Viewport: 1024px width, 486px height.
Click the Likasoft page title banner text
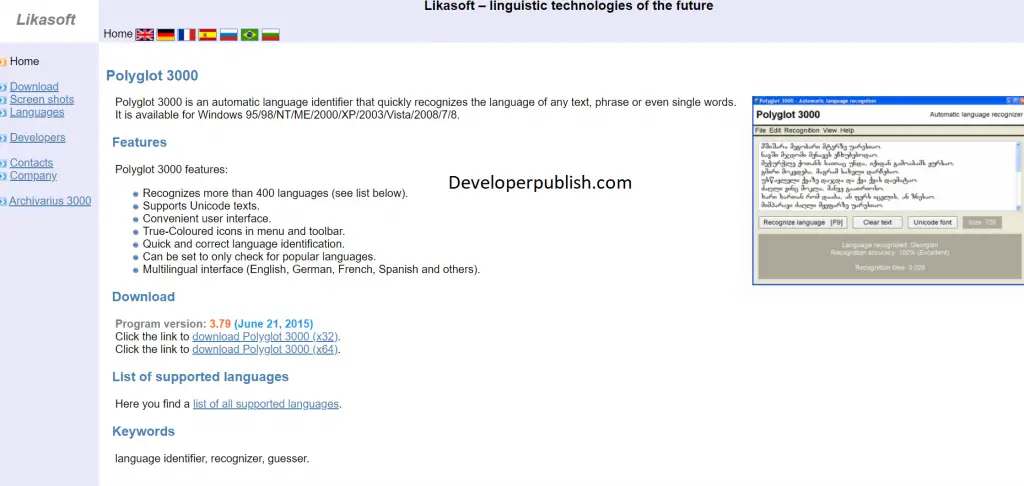(569, 7)
